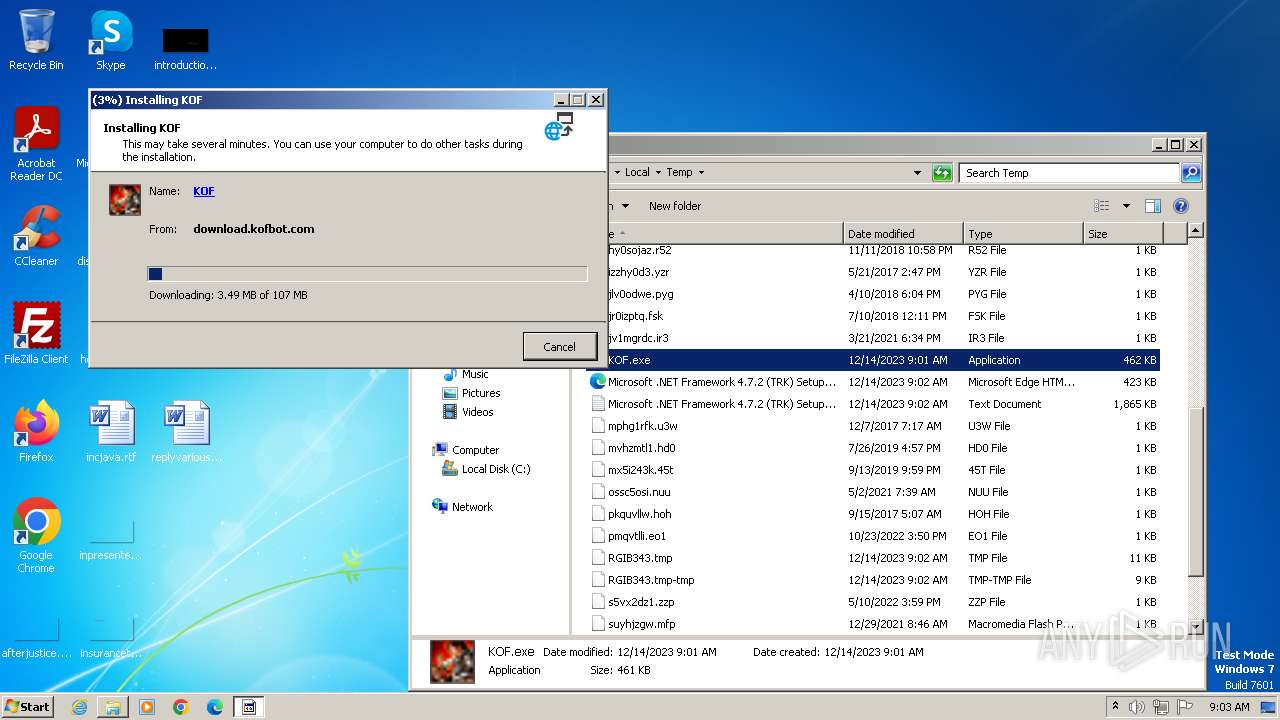The width and height of the screenshot is (1280, 720).
Task: Click the KOF app icon in installer
Action: [x=125, y=200]
